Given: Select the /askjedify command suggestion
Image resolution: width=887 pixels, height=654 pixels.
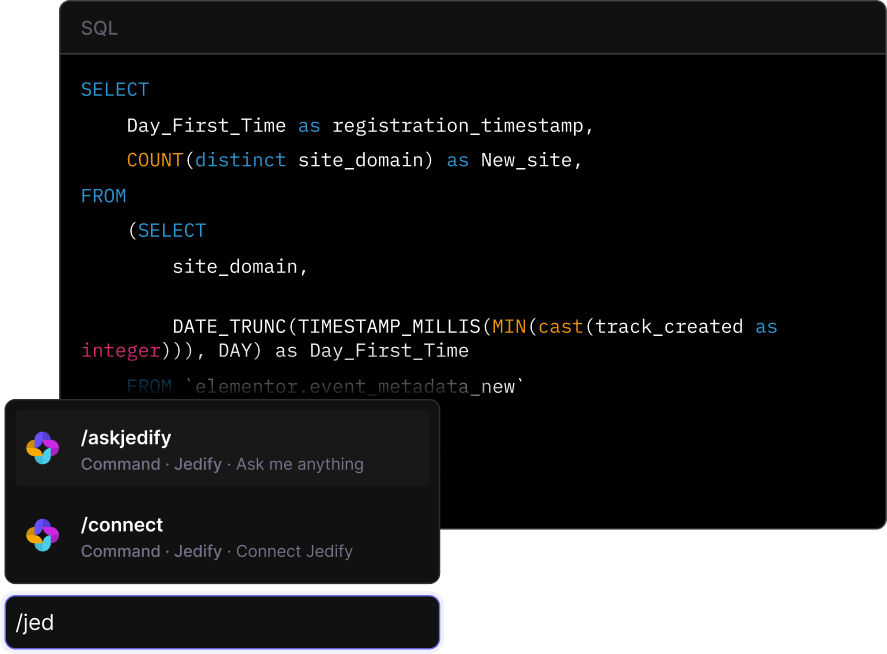Looking at the screenshot, I should pos(222,449).
